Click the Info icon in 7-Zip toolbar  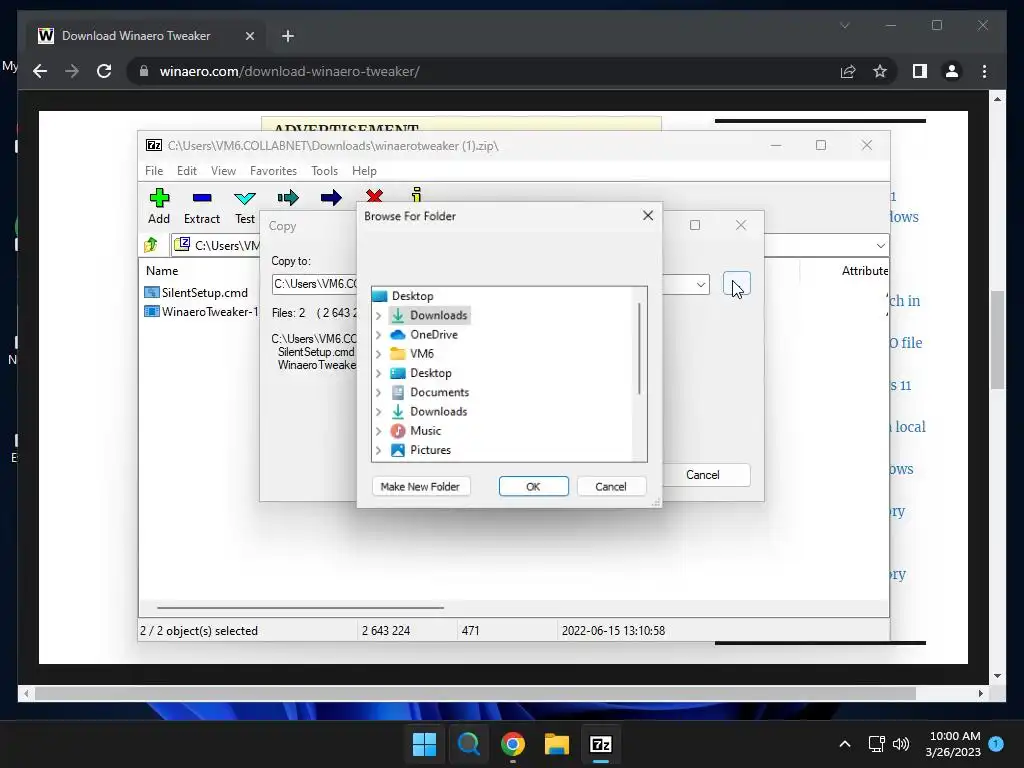point(417,195)
